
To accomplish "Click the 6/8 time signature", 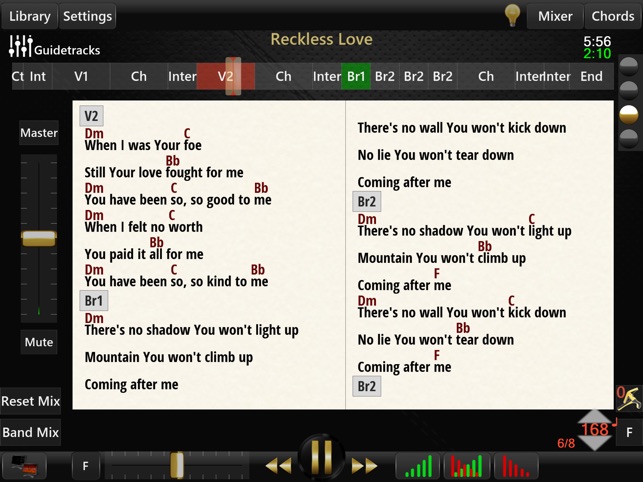I will (566, 443).
